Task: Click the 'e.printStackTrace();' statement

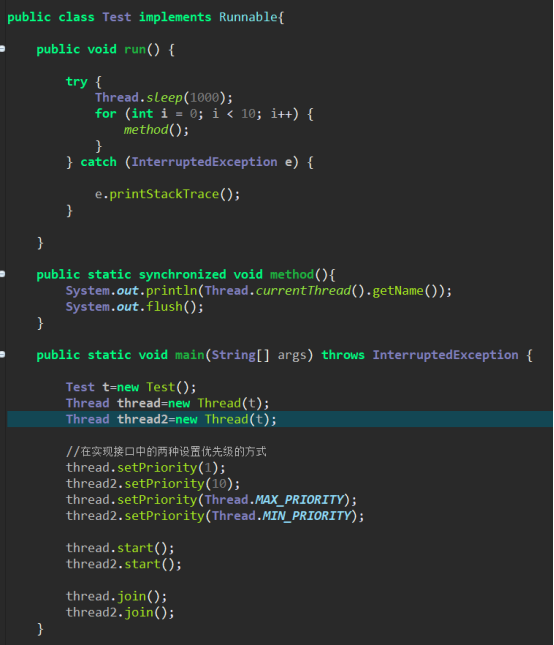Action: [167, 194]
